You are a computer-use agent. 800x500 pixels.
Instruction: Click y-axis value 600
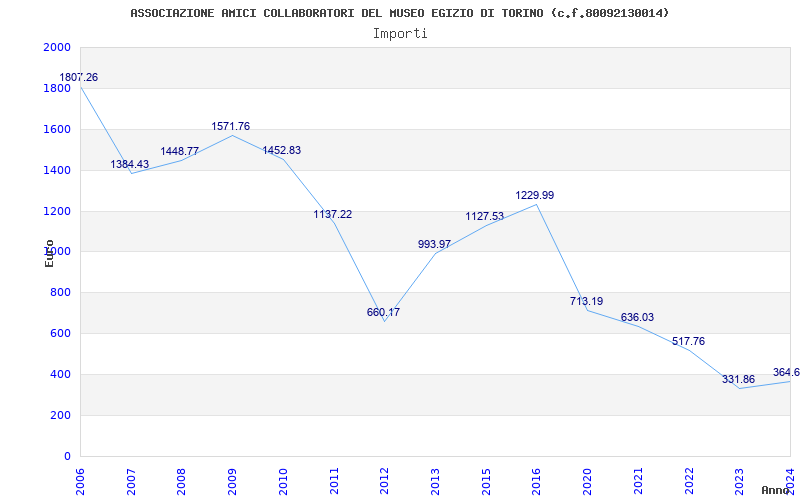(x=60, y=333)
